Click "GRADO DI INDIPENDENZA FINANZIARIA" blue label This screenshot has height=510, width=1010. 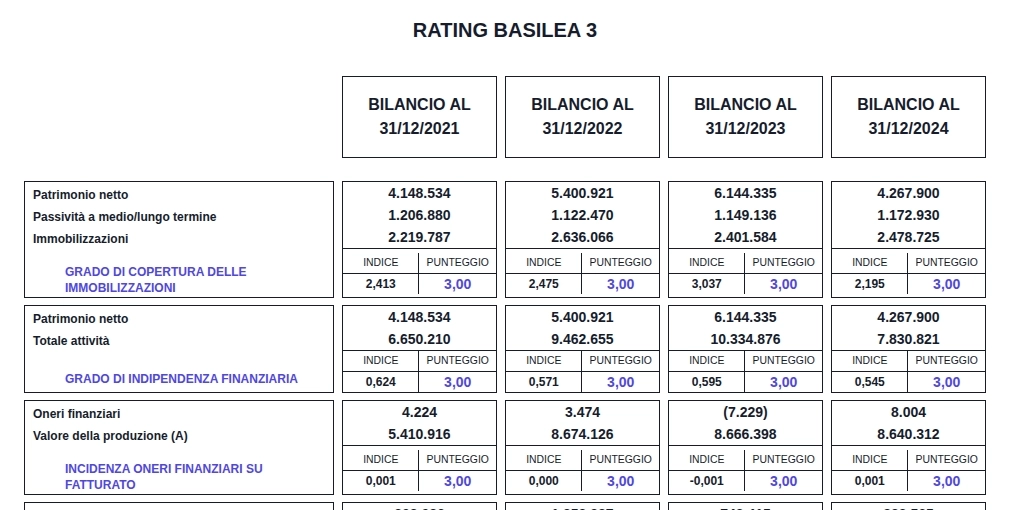click(x=181, y=379)
